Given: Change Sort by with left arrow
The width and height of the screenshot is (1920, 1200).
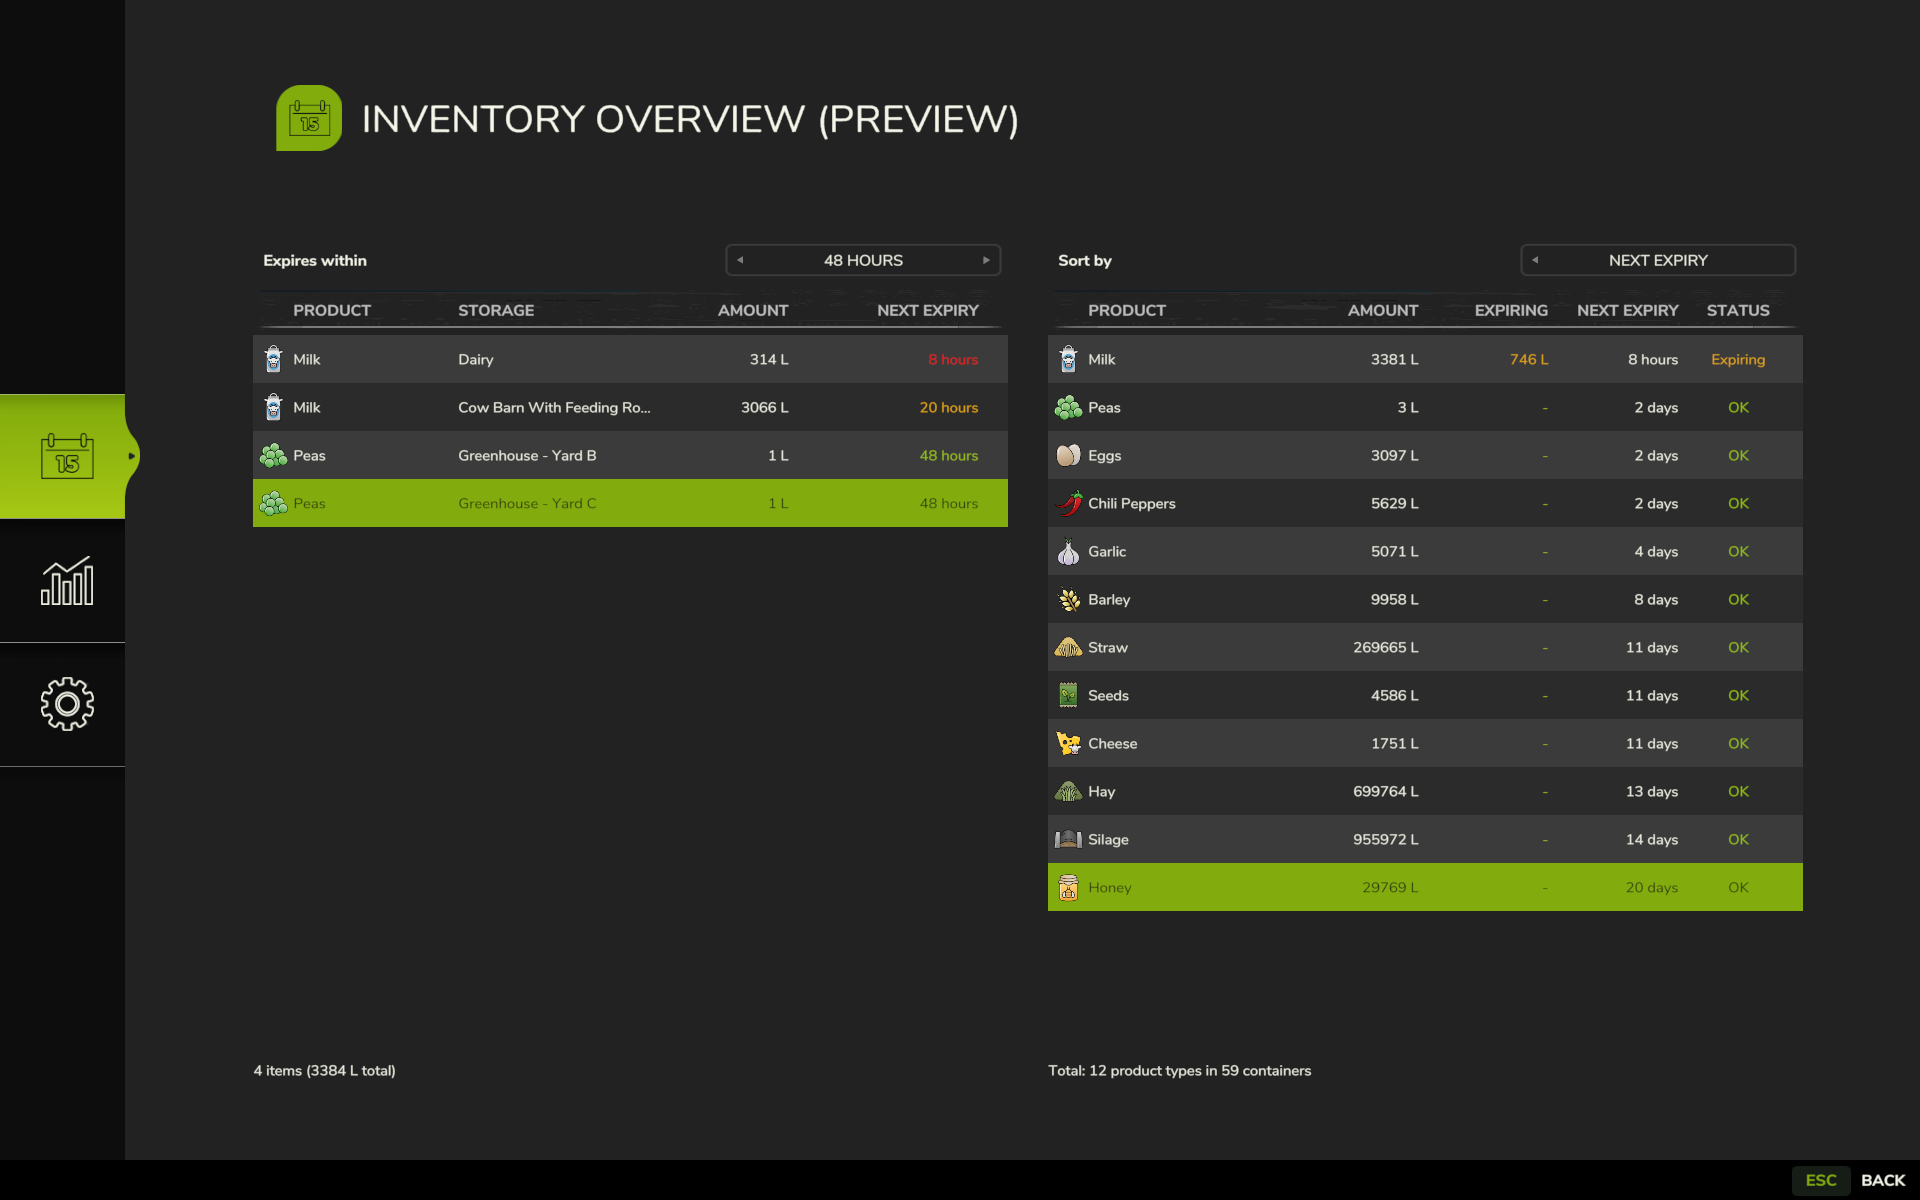Looking at the screenshot, I should coord(1535,260).
